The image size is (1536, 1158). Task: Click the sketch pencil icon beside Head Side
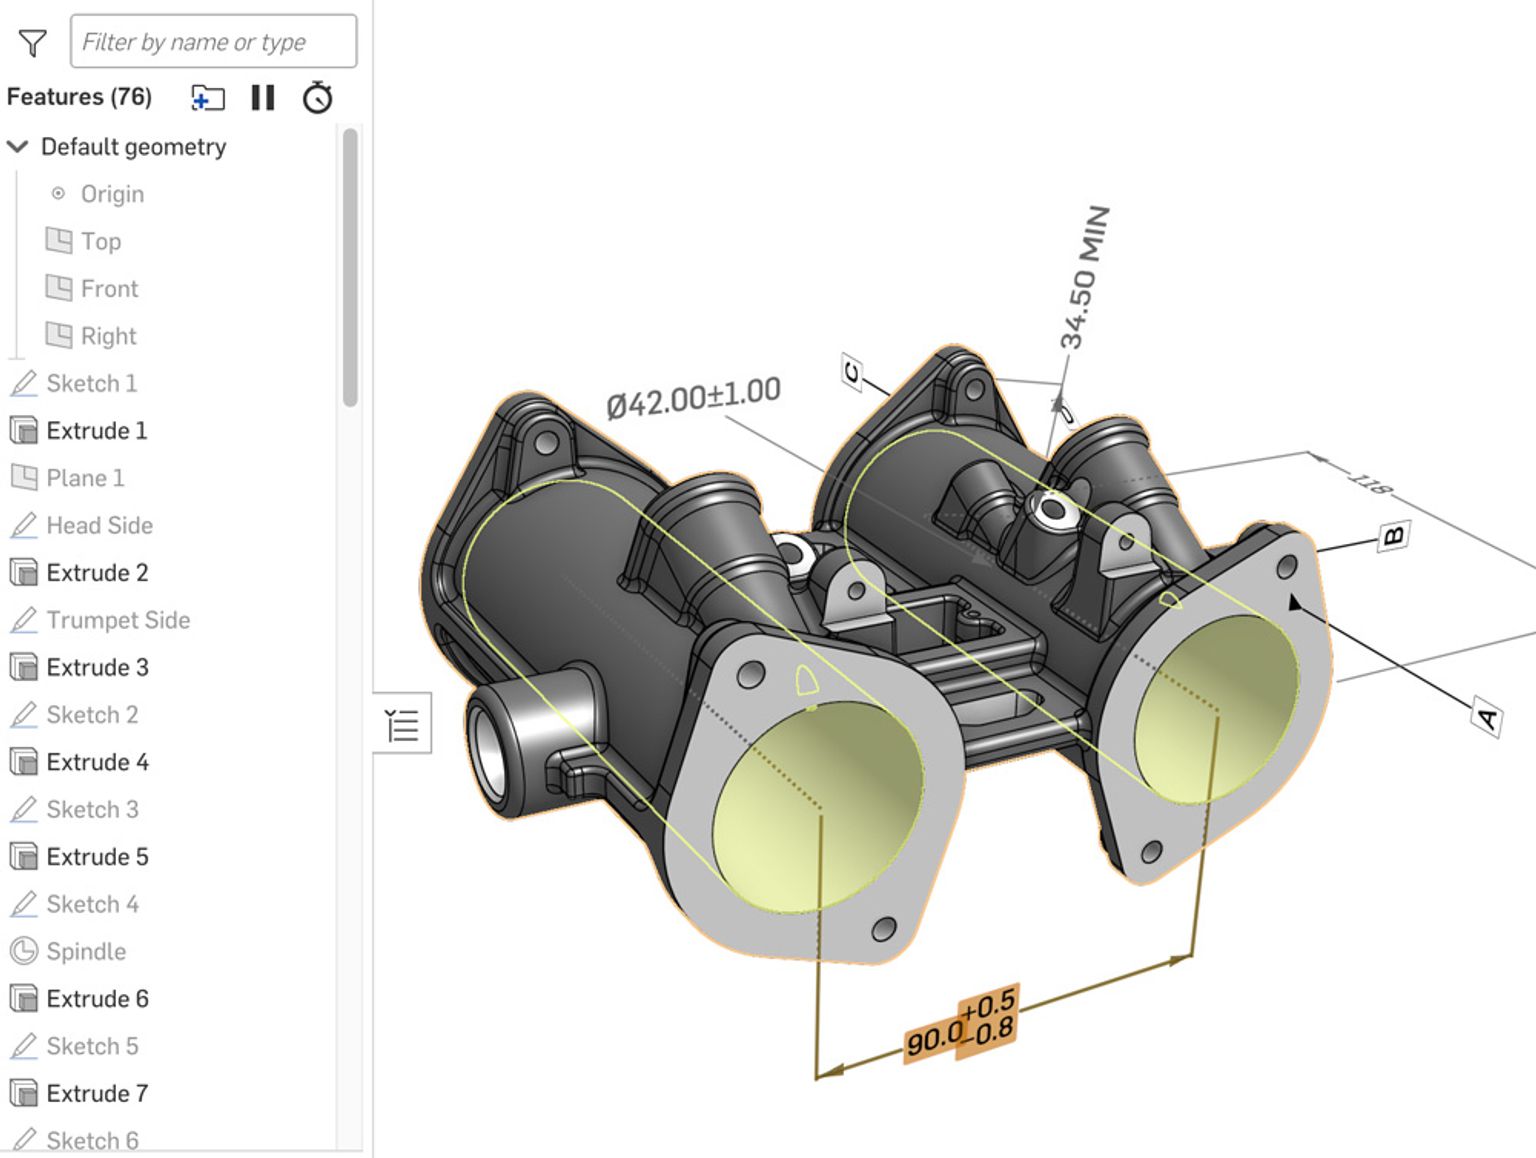(x=25, y=525)
